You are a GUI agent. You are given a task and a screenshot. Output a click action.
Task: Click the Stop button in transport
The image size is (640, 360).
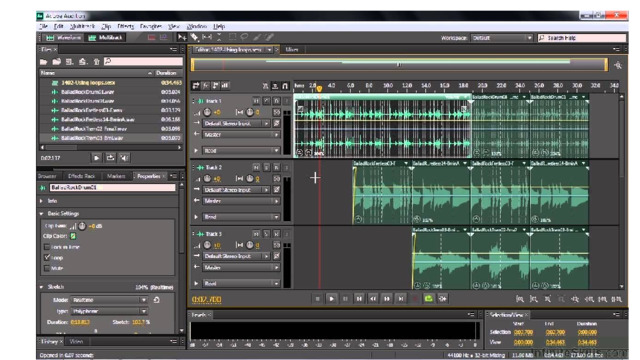click(x=318, y=299)
